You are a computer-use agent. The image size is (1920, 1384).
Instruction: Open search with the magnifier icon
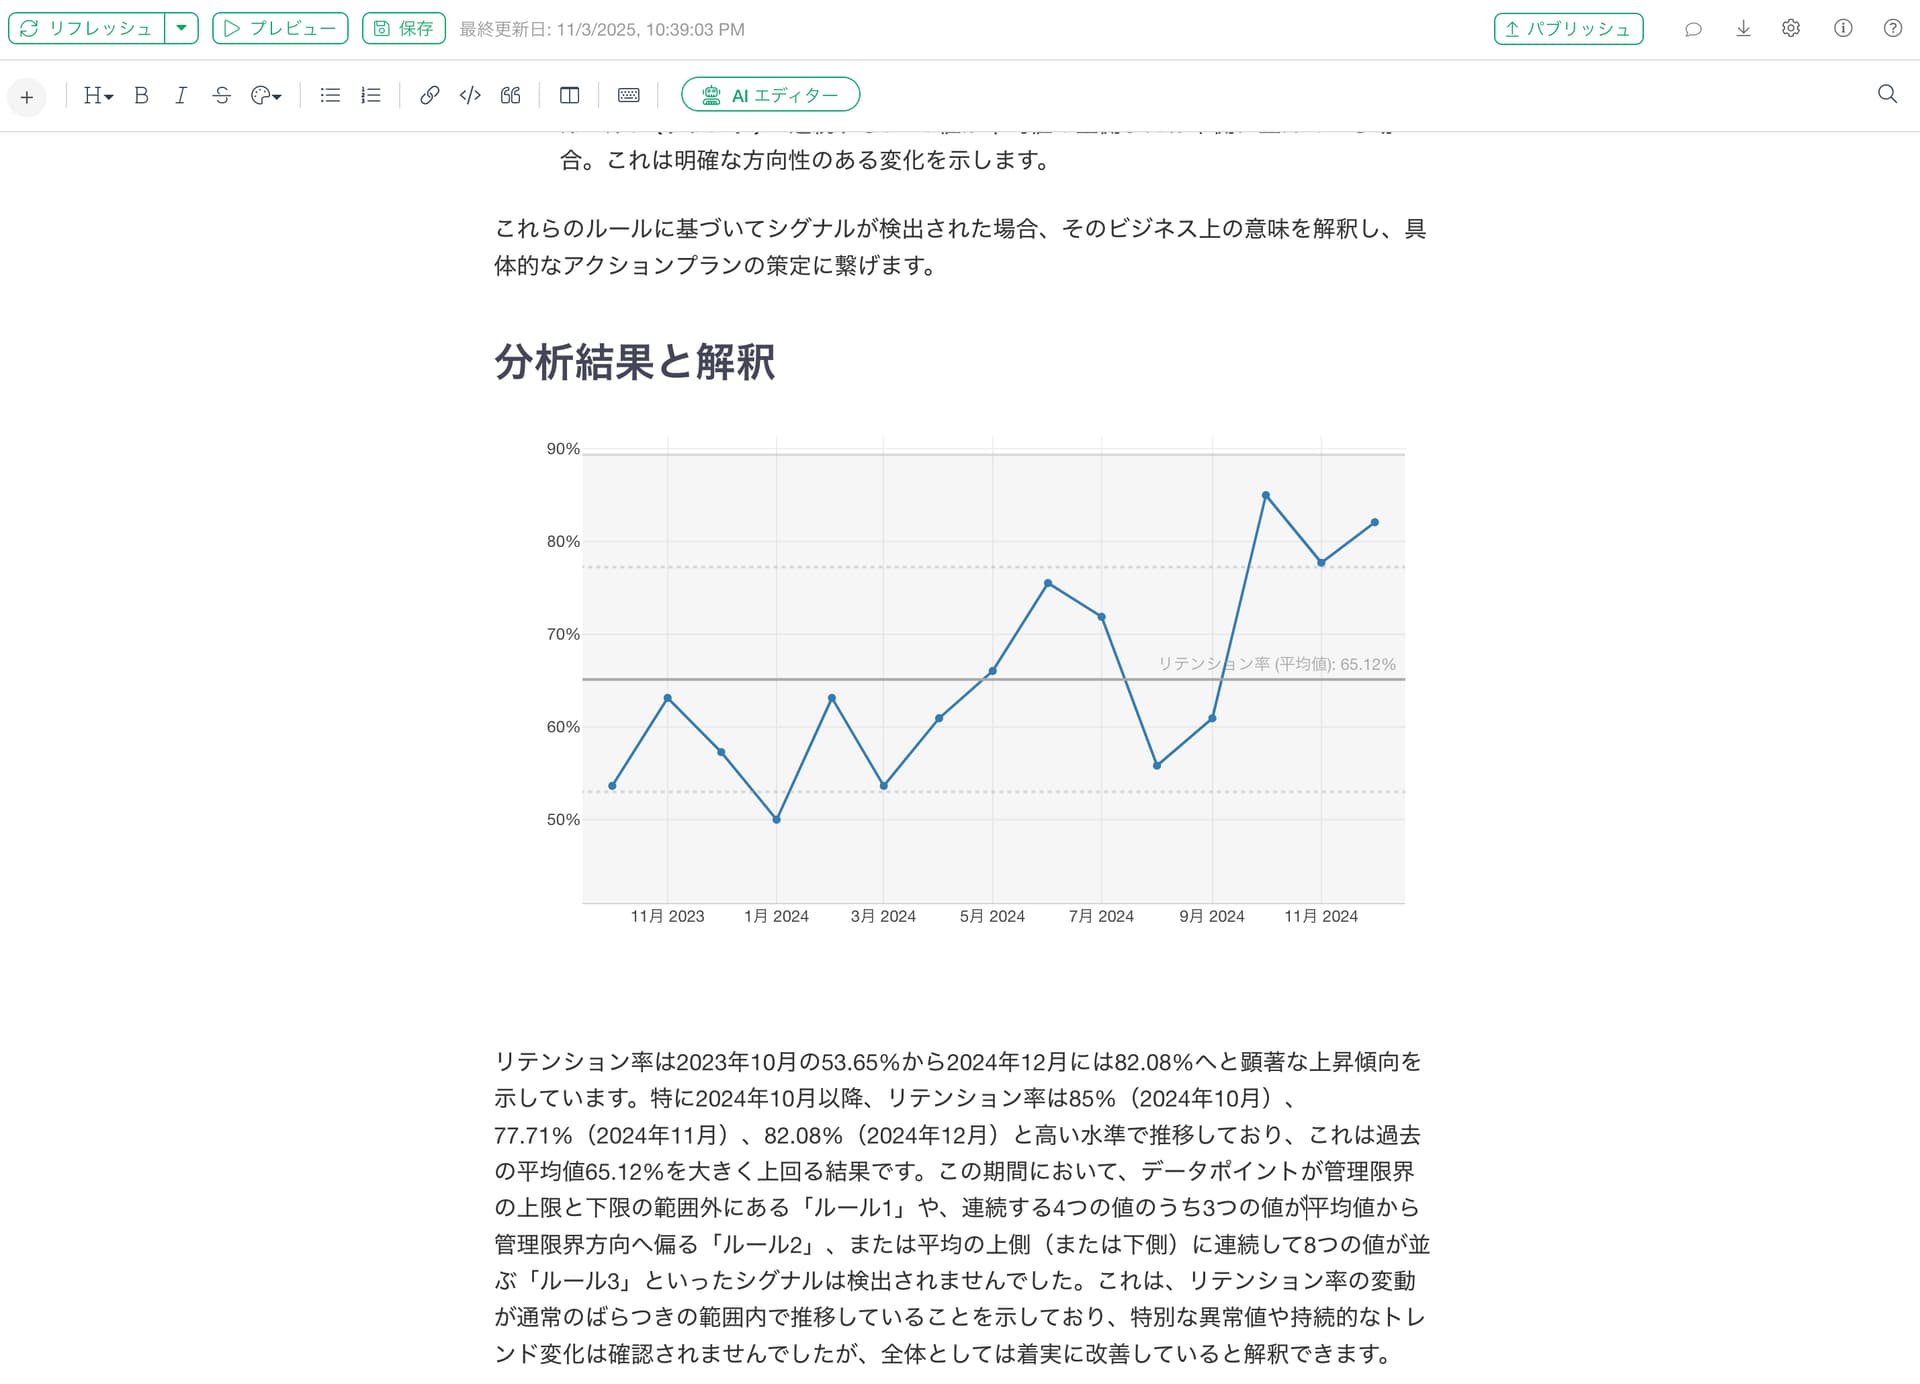click(1887, 94)
